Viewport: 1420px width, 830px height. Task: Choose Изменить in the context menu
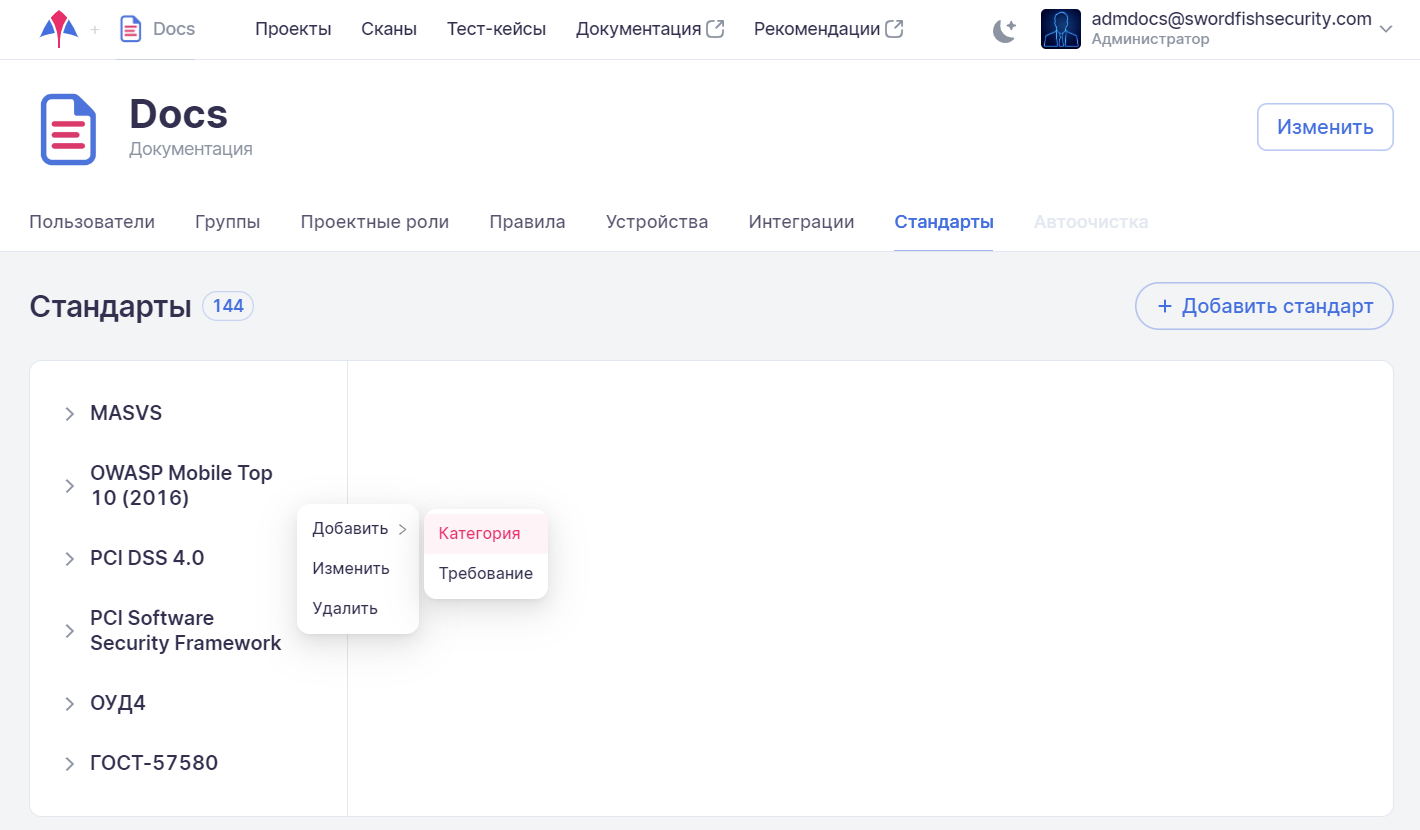(x=350, y=568)
